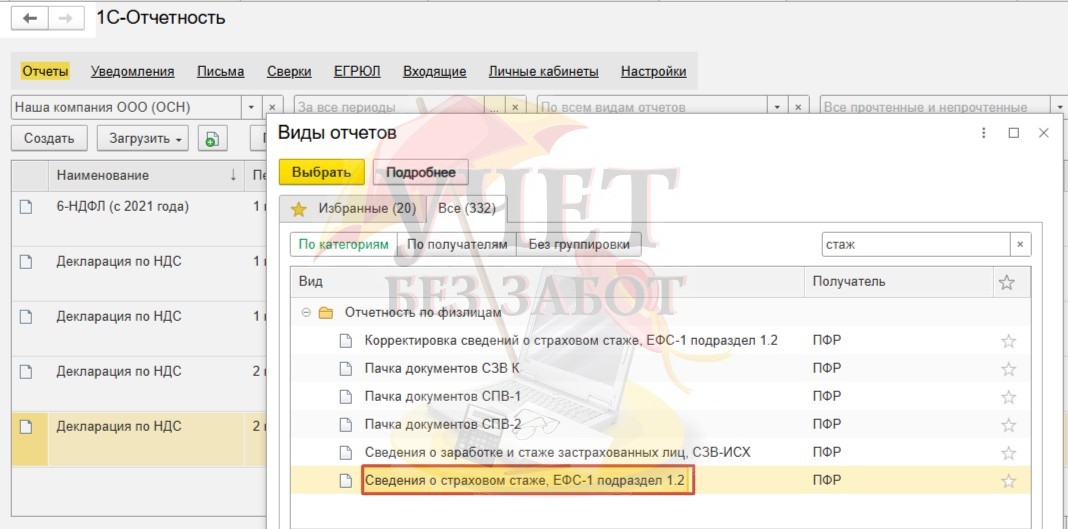Open the dialog's three-dot more menu
Viewport: 1068px width, 529px height.
pos(984,133)
